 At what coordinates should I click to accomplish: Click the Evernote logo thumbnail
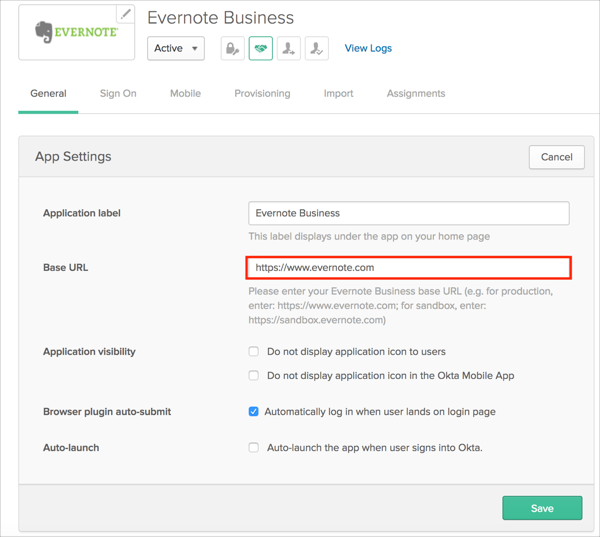coord(77,33)
